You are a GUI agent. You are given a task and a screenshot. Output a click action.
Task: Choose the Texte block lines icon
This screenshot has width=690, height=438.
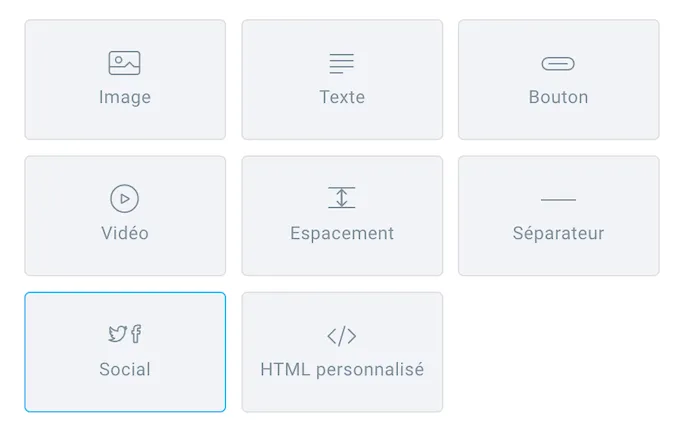click(x=341, y=63)
